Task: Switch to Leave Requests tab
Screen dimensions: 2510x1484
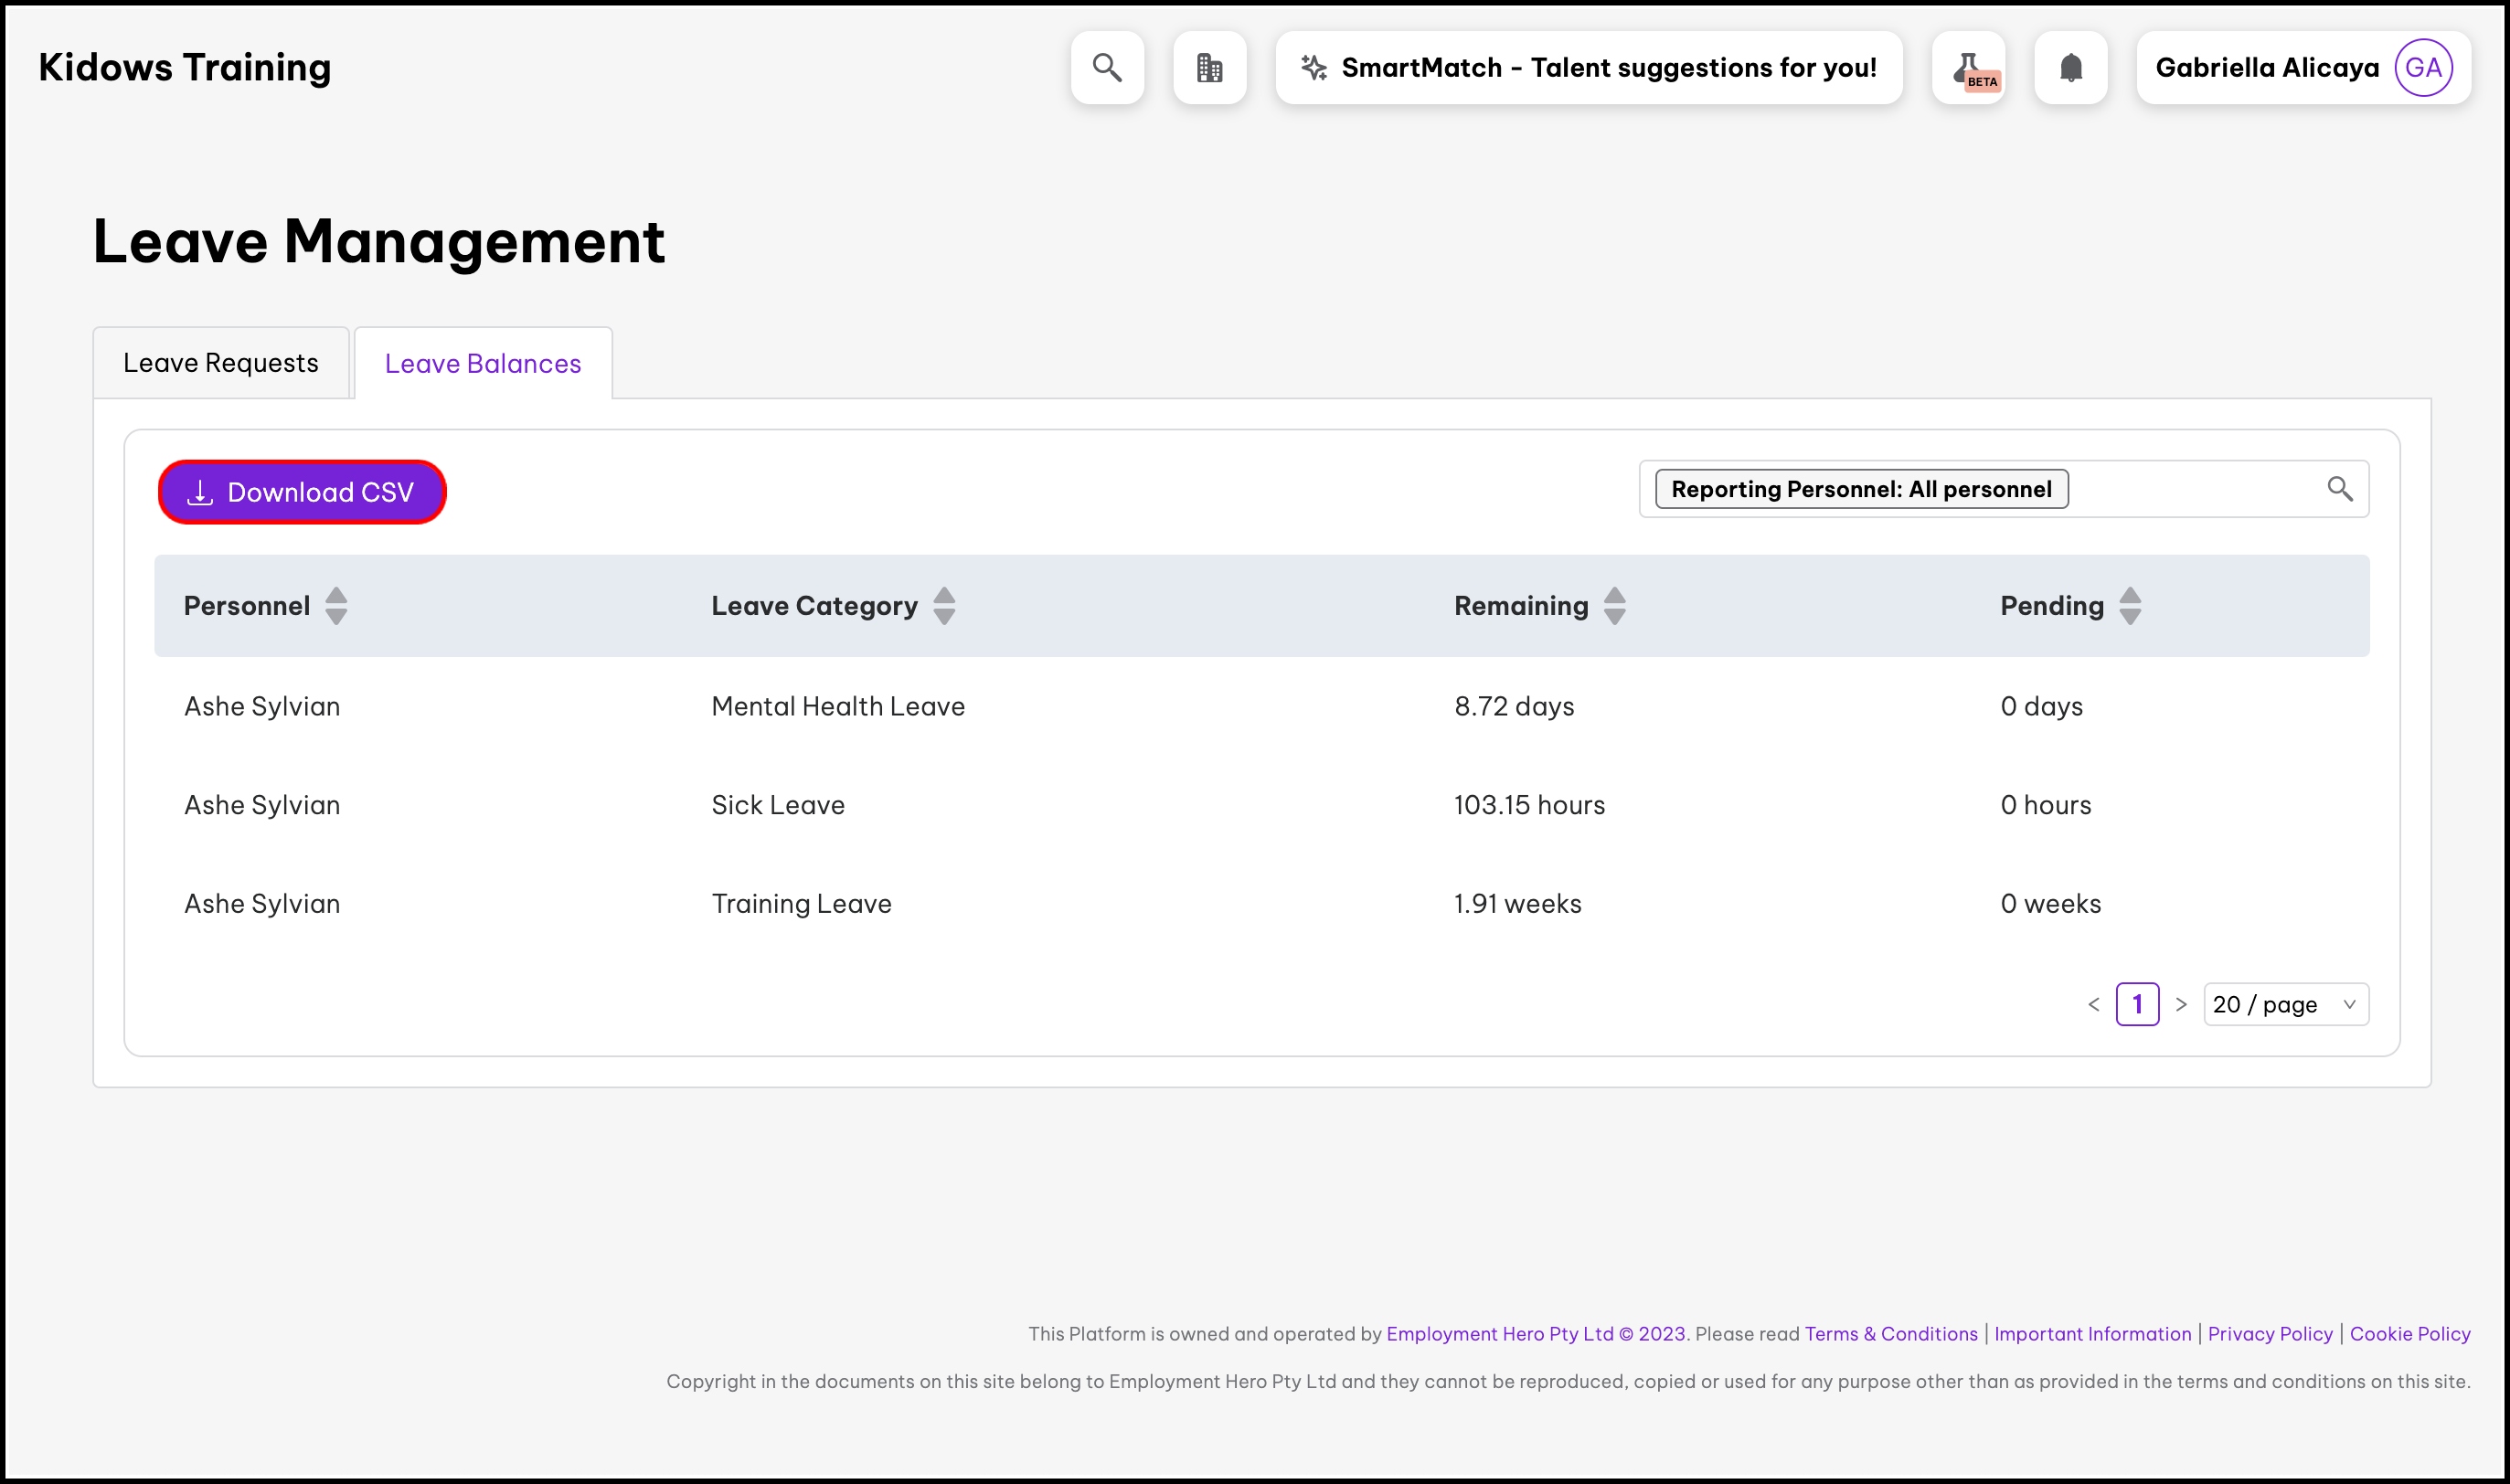Action: [221, 363]
